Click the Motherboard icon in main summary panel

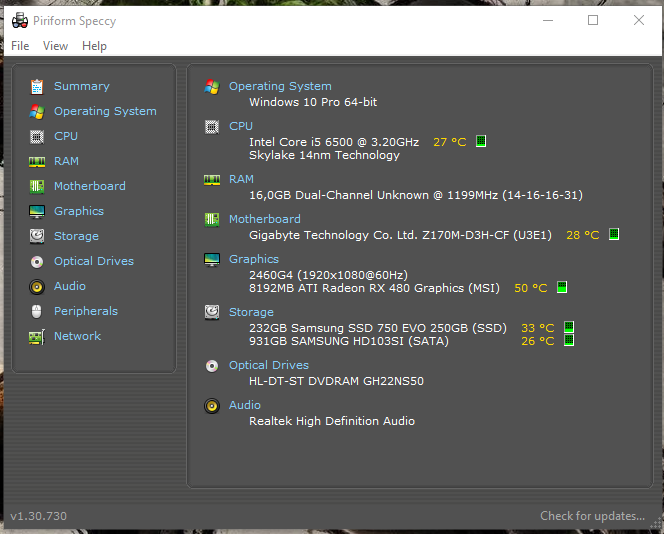click(x=212, y=219)
